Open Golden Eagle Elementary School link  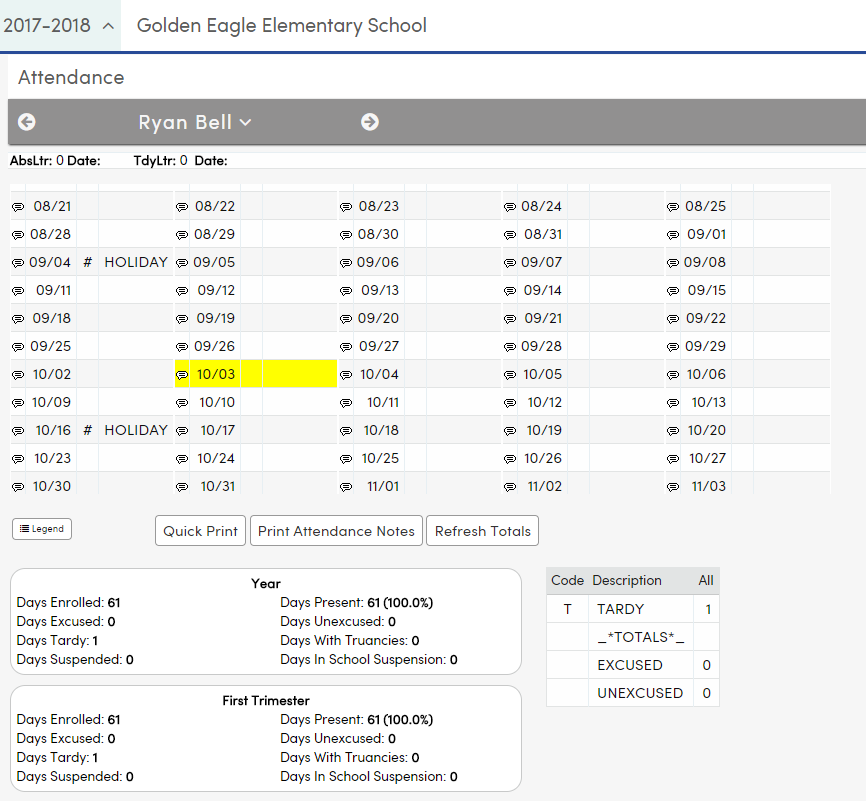tap(281, 26)
